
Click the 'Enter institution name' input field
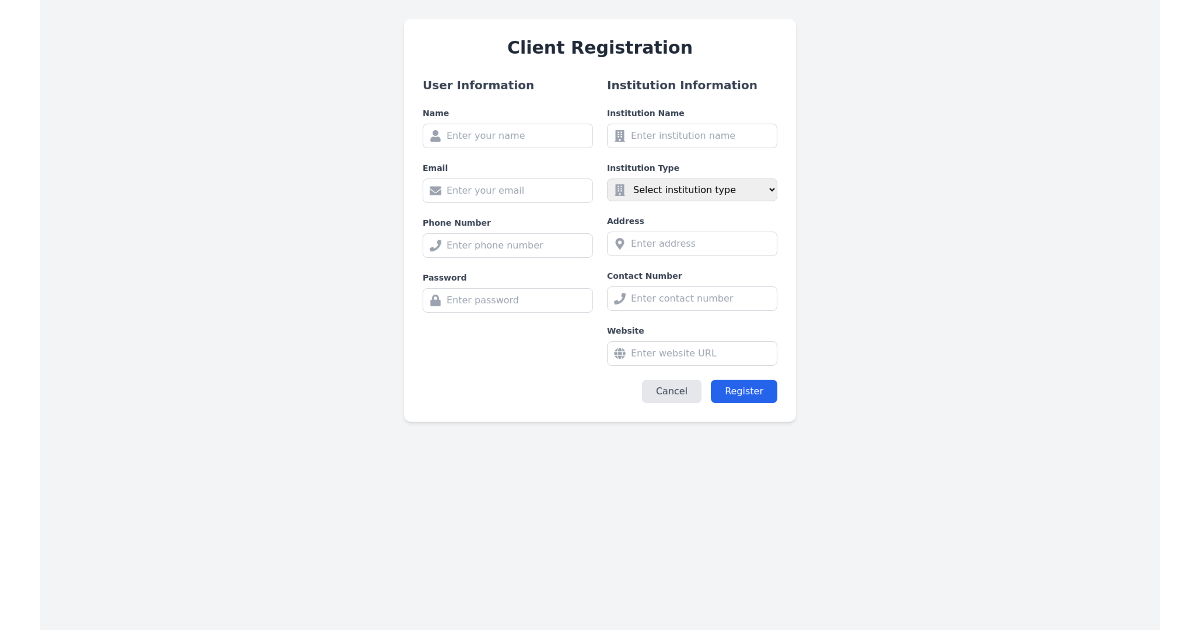coord(695,135)
